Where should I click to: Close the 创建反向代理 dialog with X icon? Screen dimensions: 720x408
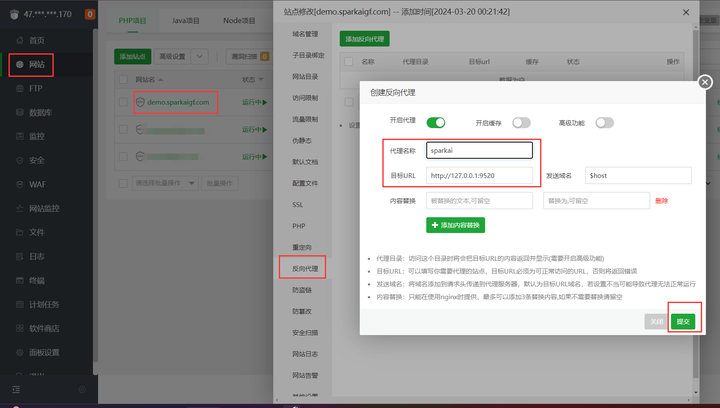(704, 82)
